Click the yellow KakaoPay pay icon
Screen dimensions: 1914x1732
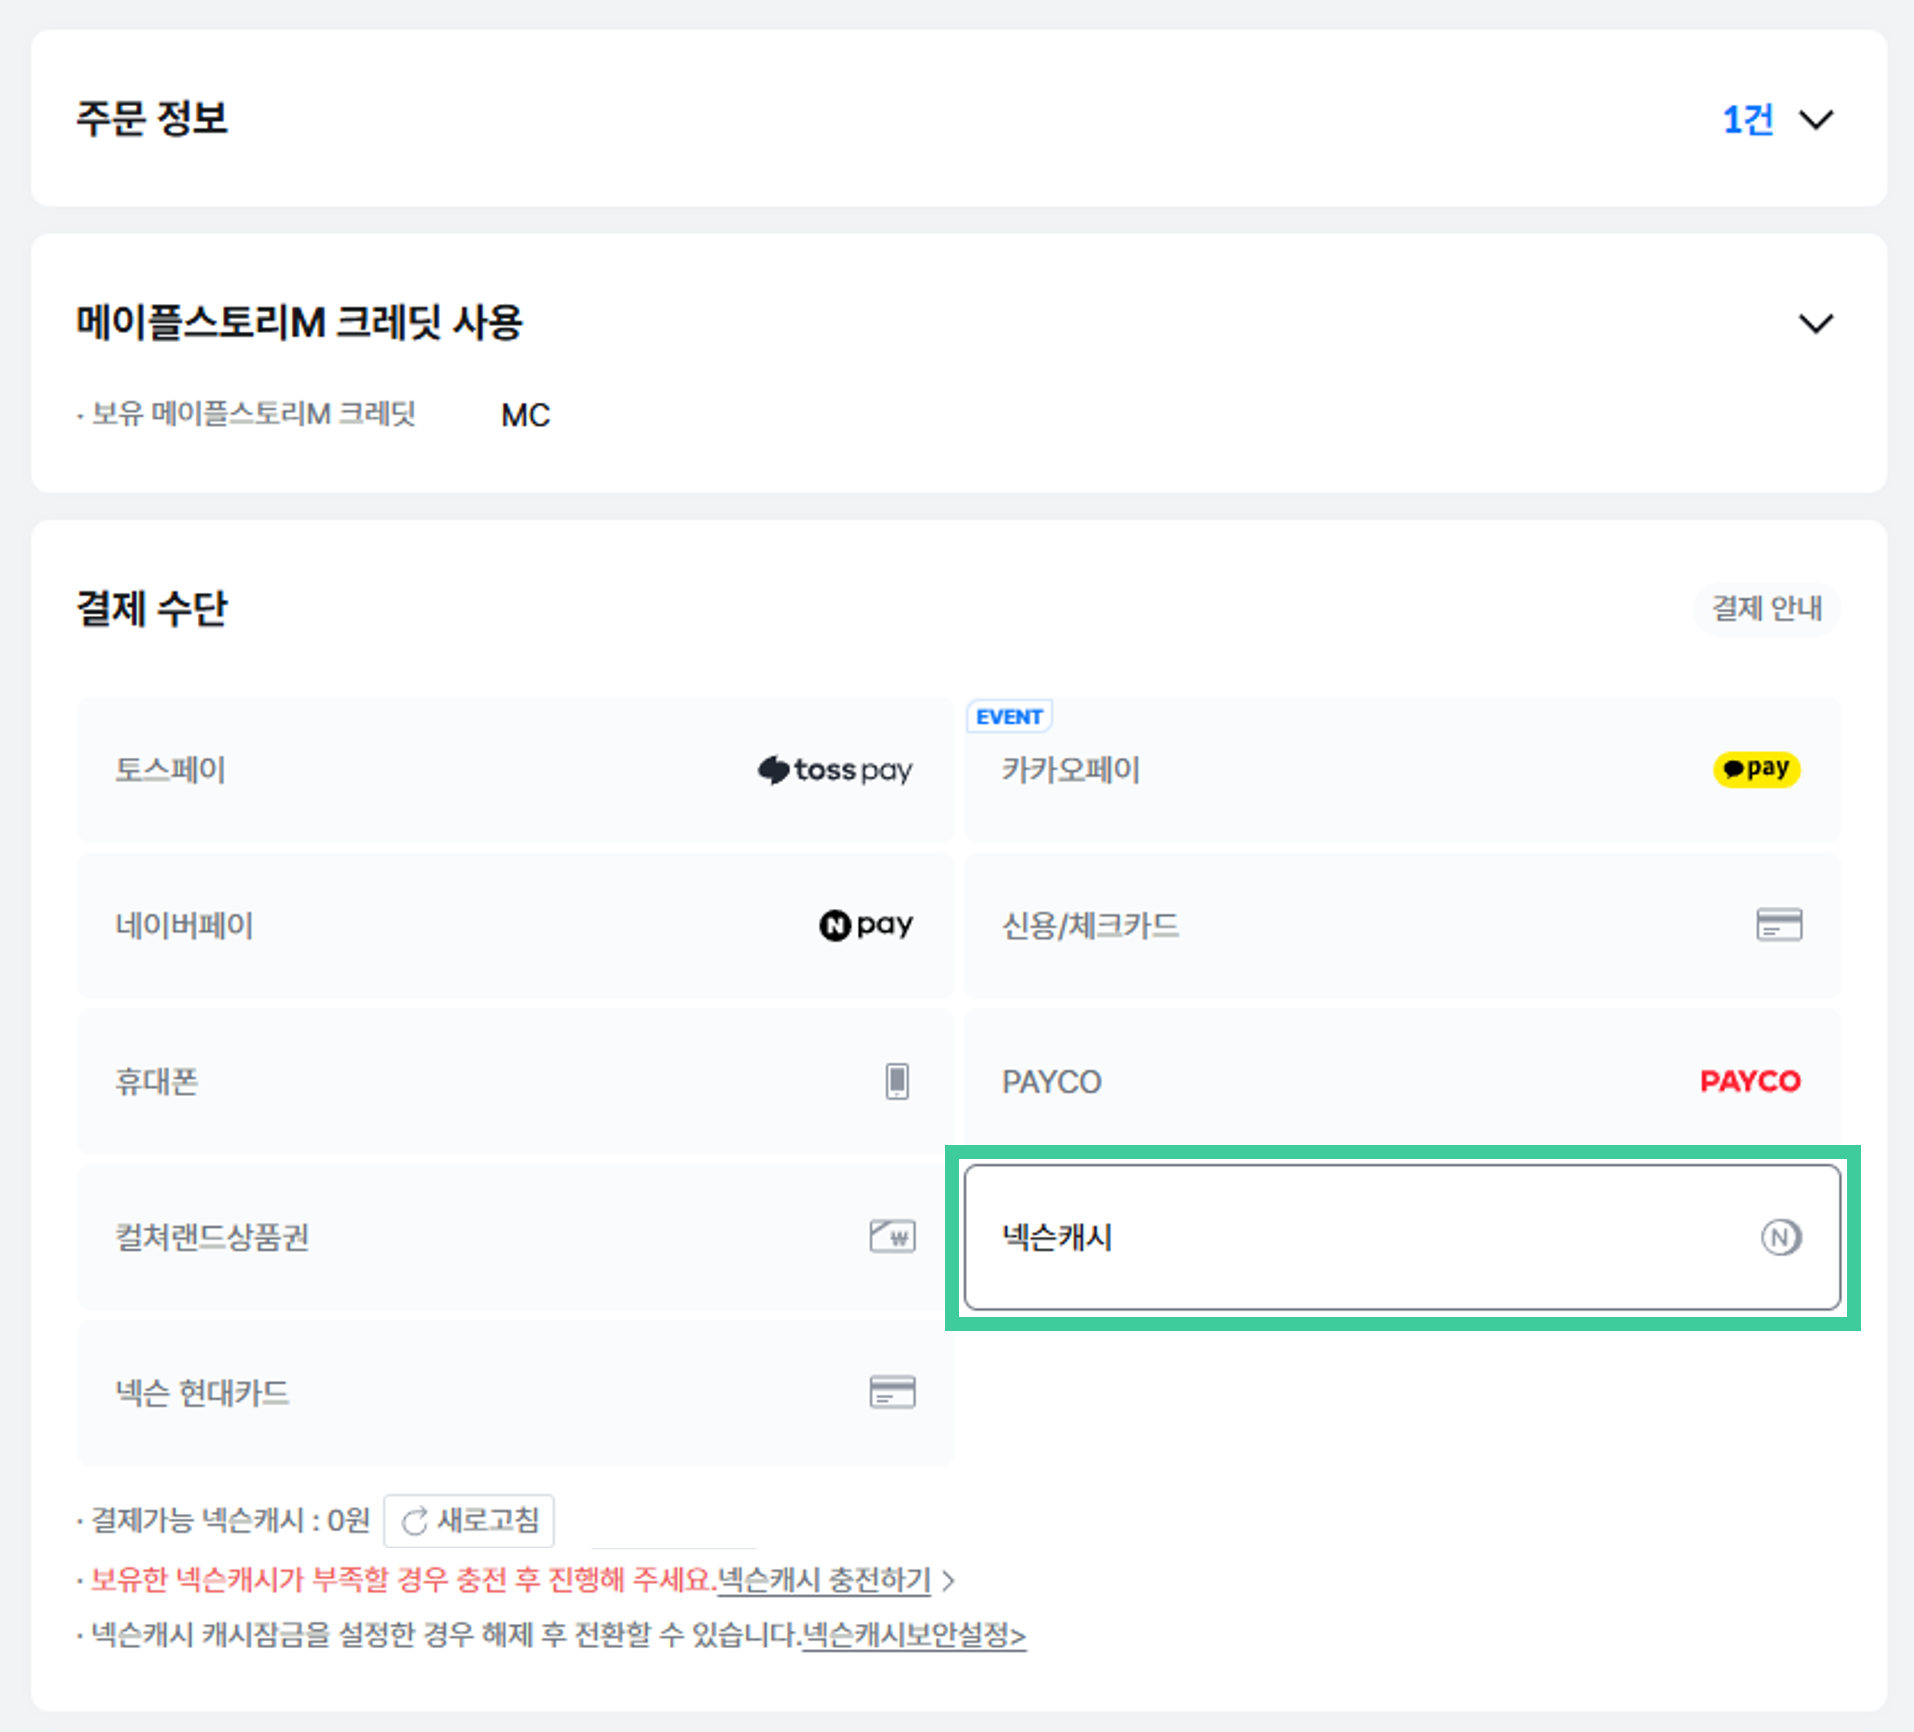point(1757,770)
